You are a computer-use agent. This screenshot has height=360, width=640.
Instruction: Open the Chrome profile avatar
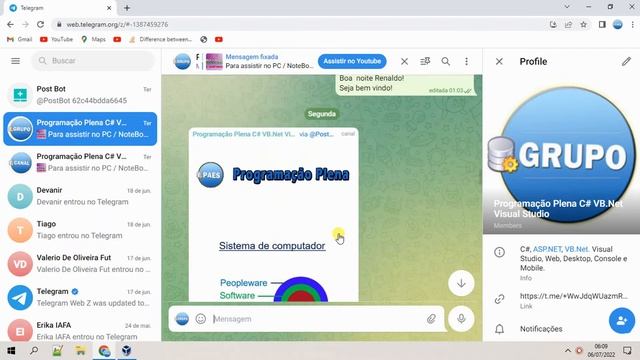click(618, 24)
